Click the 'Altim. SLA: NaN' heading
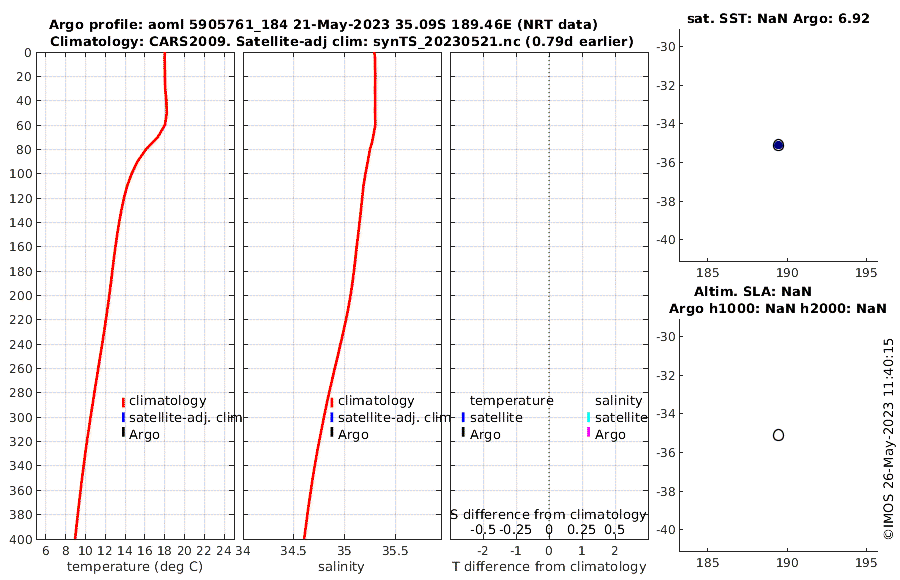This screenshot has height=580, width=900. 752,291
